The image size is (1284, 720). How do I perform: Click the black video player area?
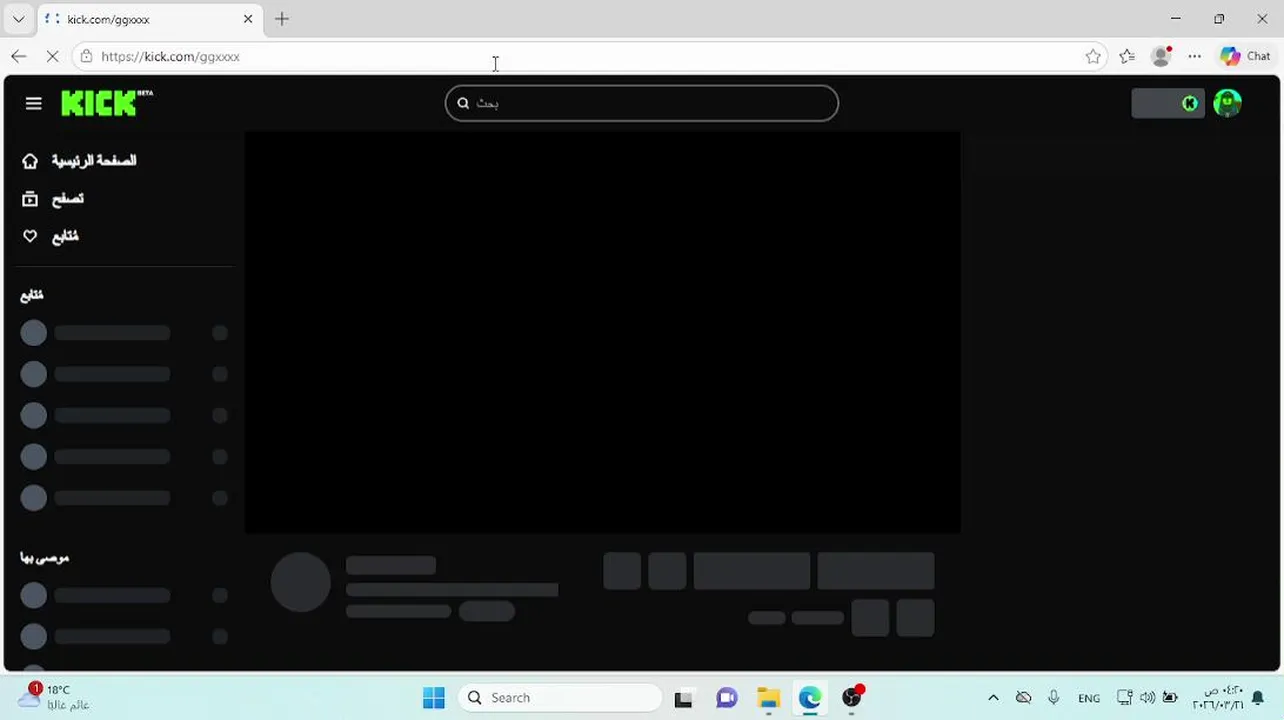602,332
